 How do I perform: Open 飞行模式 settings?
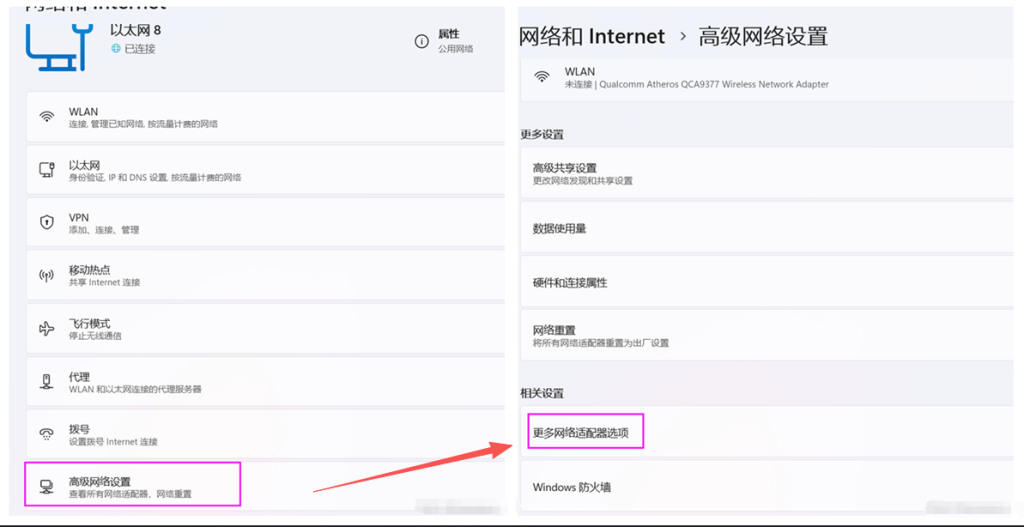tap(265, 329)
